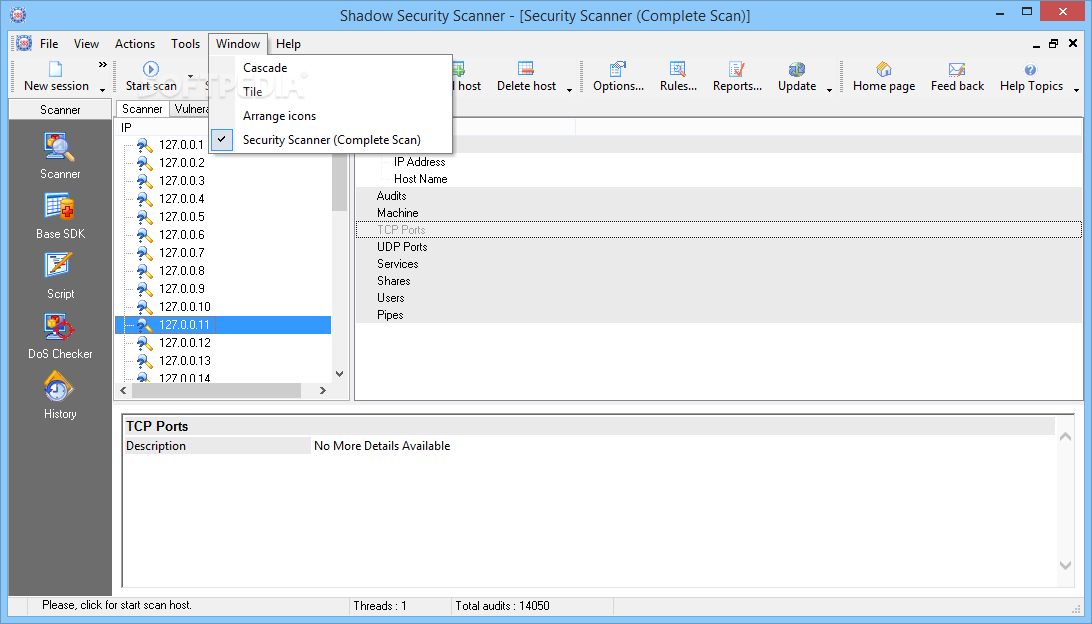
Task: Select the Machine row
Action: pos(719,213)
